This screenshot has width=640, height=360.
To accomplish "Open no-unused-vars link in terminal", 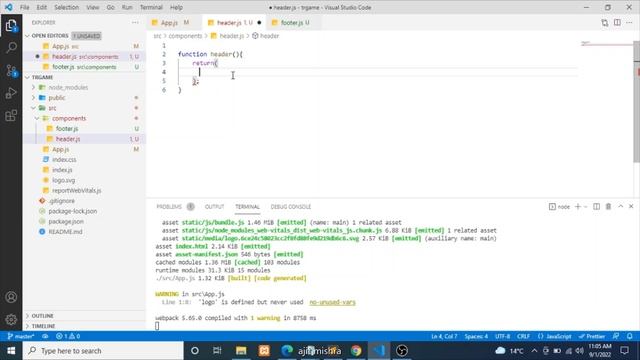I will pyautogui.click(x=332, y=302).
